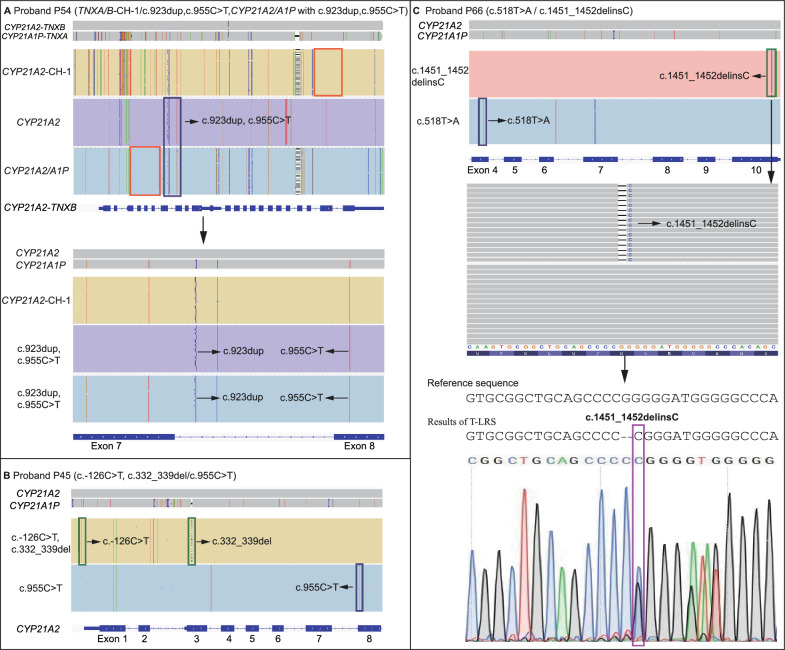Select 'CYP21A2-TNXB' label beside the gene model
This screenshot has width=785, height=650.
pos(40,207)
